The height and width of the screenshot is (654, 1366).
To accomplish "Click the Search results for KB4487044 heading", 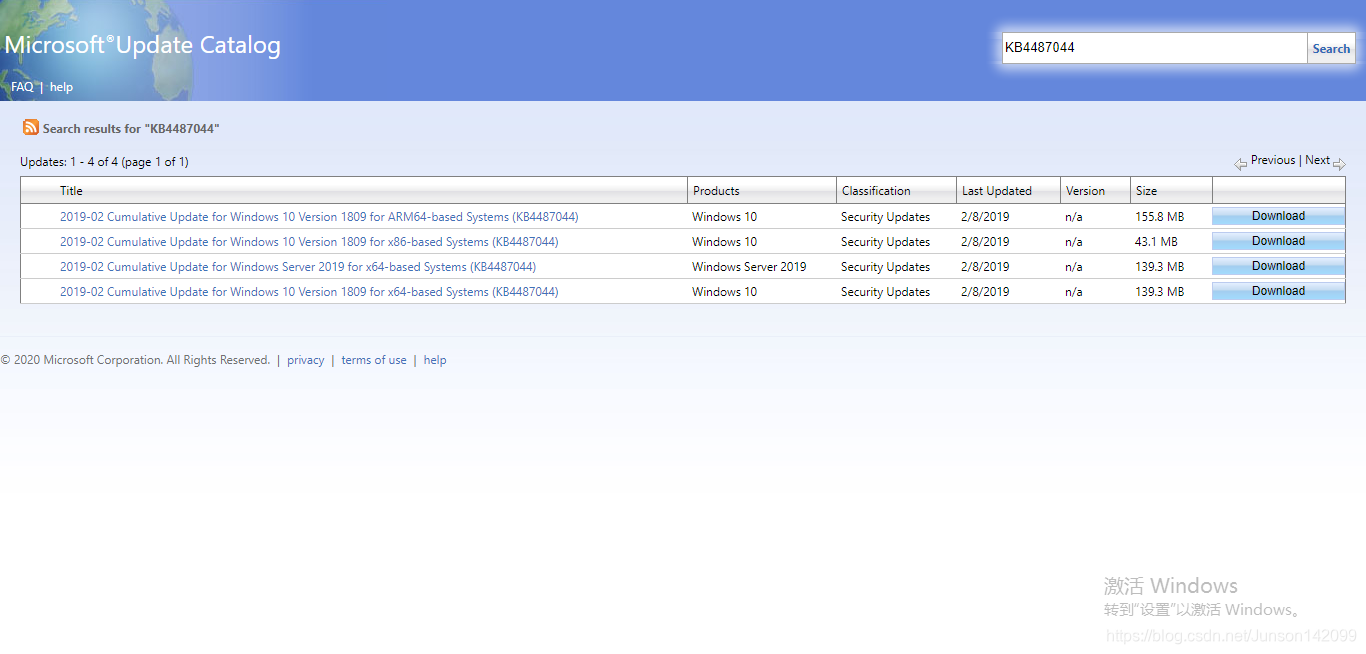I will point(131,129).
